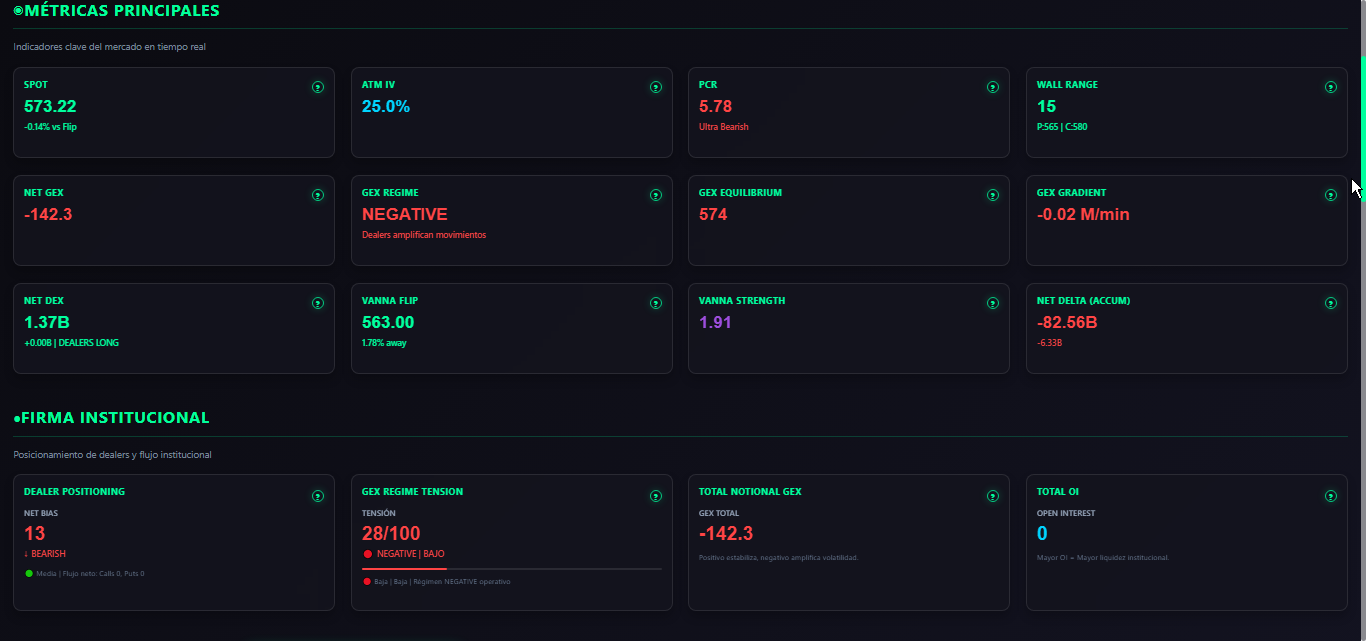Open the NET DEX info icon
This screenshot has width=1366, height=641.
coord(318,303)
